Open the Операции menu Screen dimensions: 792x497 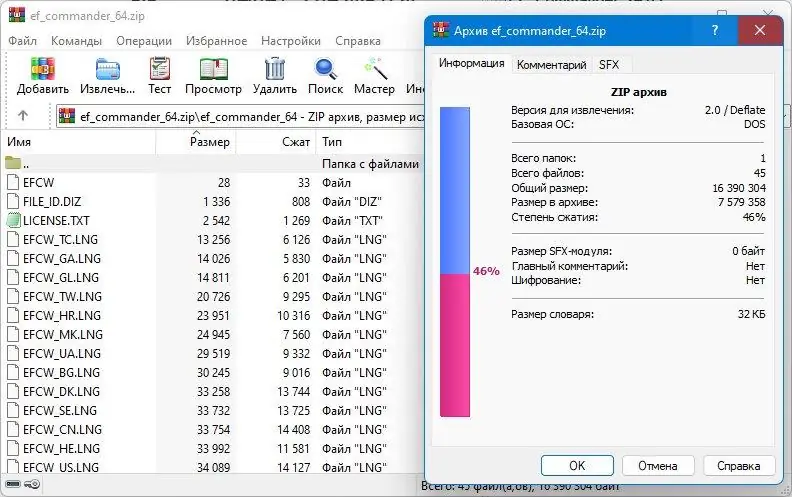click(x=144, y=41)
